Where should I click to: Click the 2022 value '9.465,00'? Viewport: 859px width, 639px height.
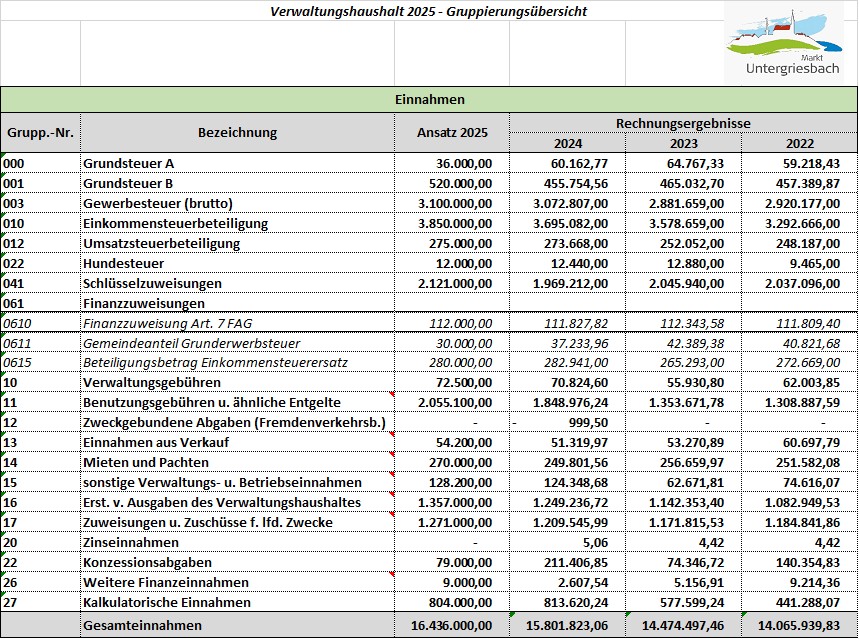815,264
